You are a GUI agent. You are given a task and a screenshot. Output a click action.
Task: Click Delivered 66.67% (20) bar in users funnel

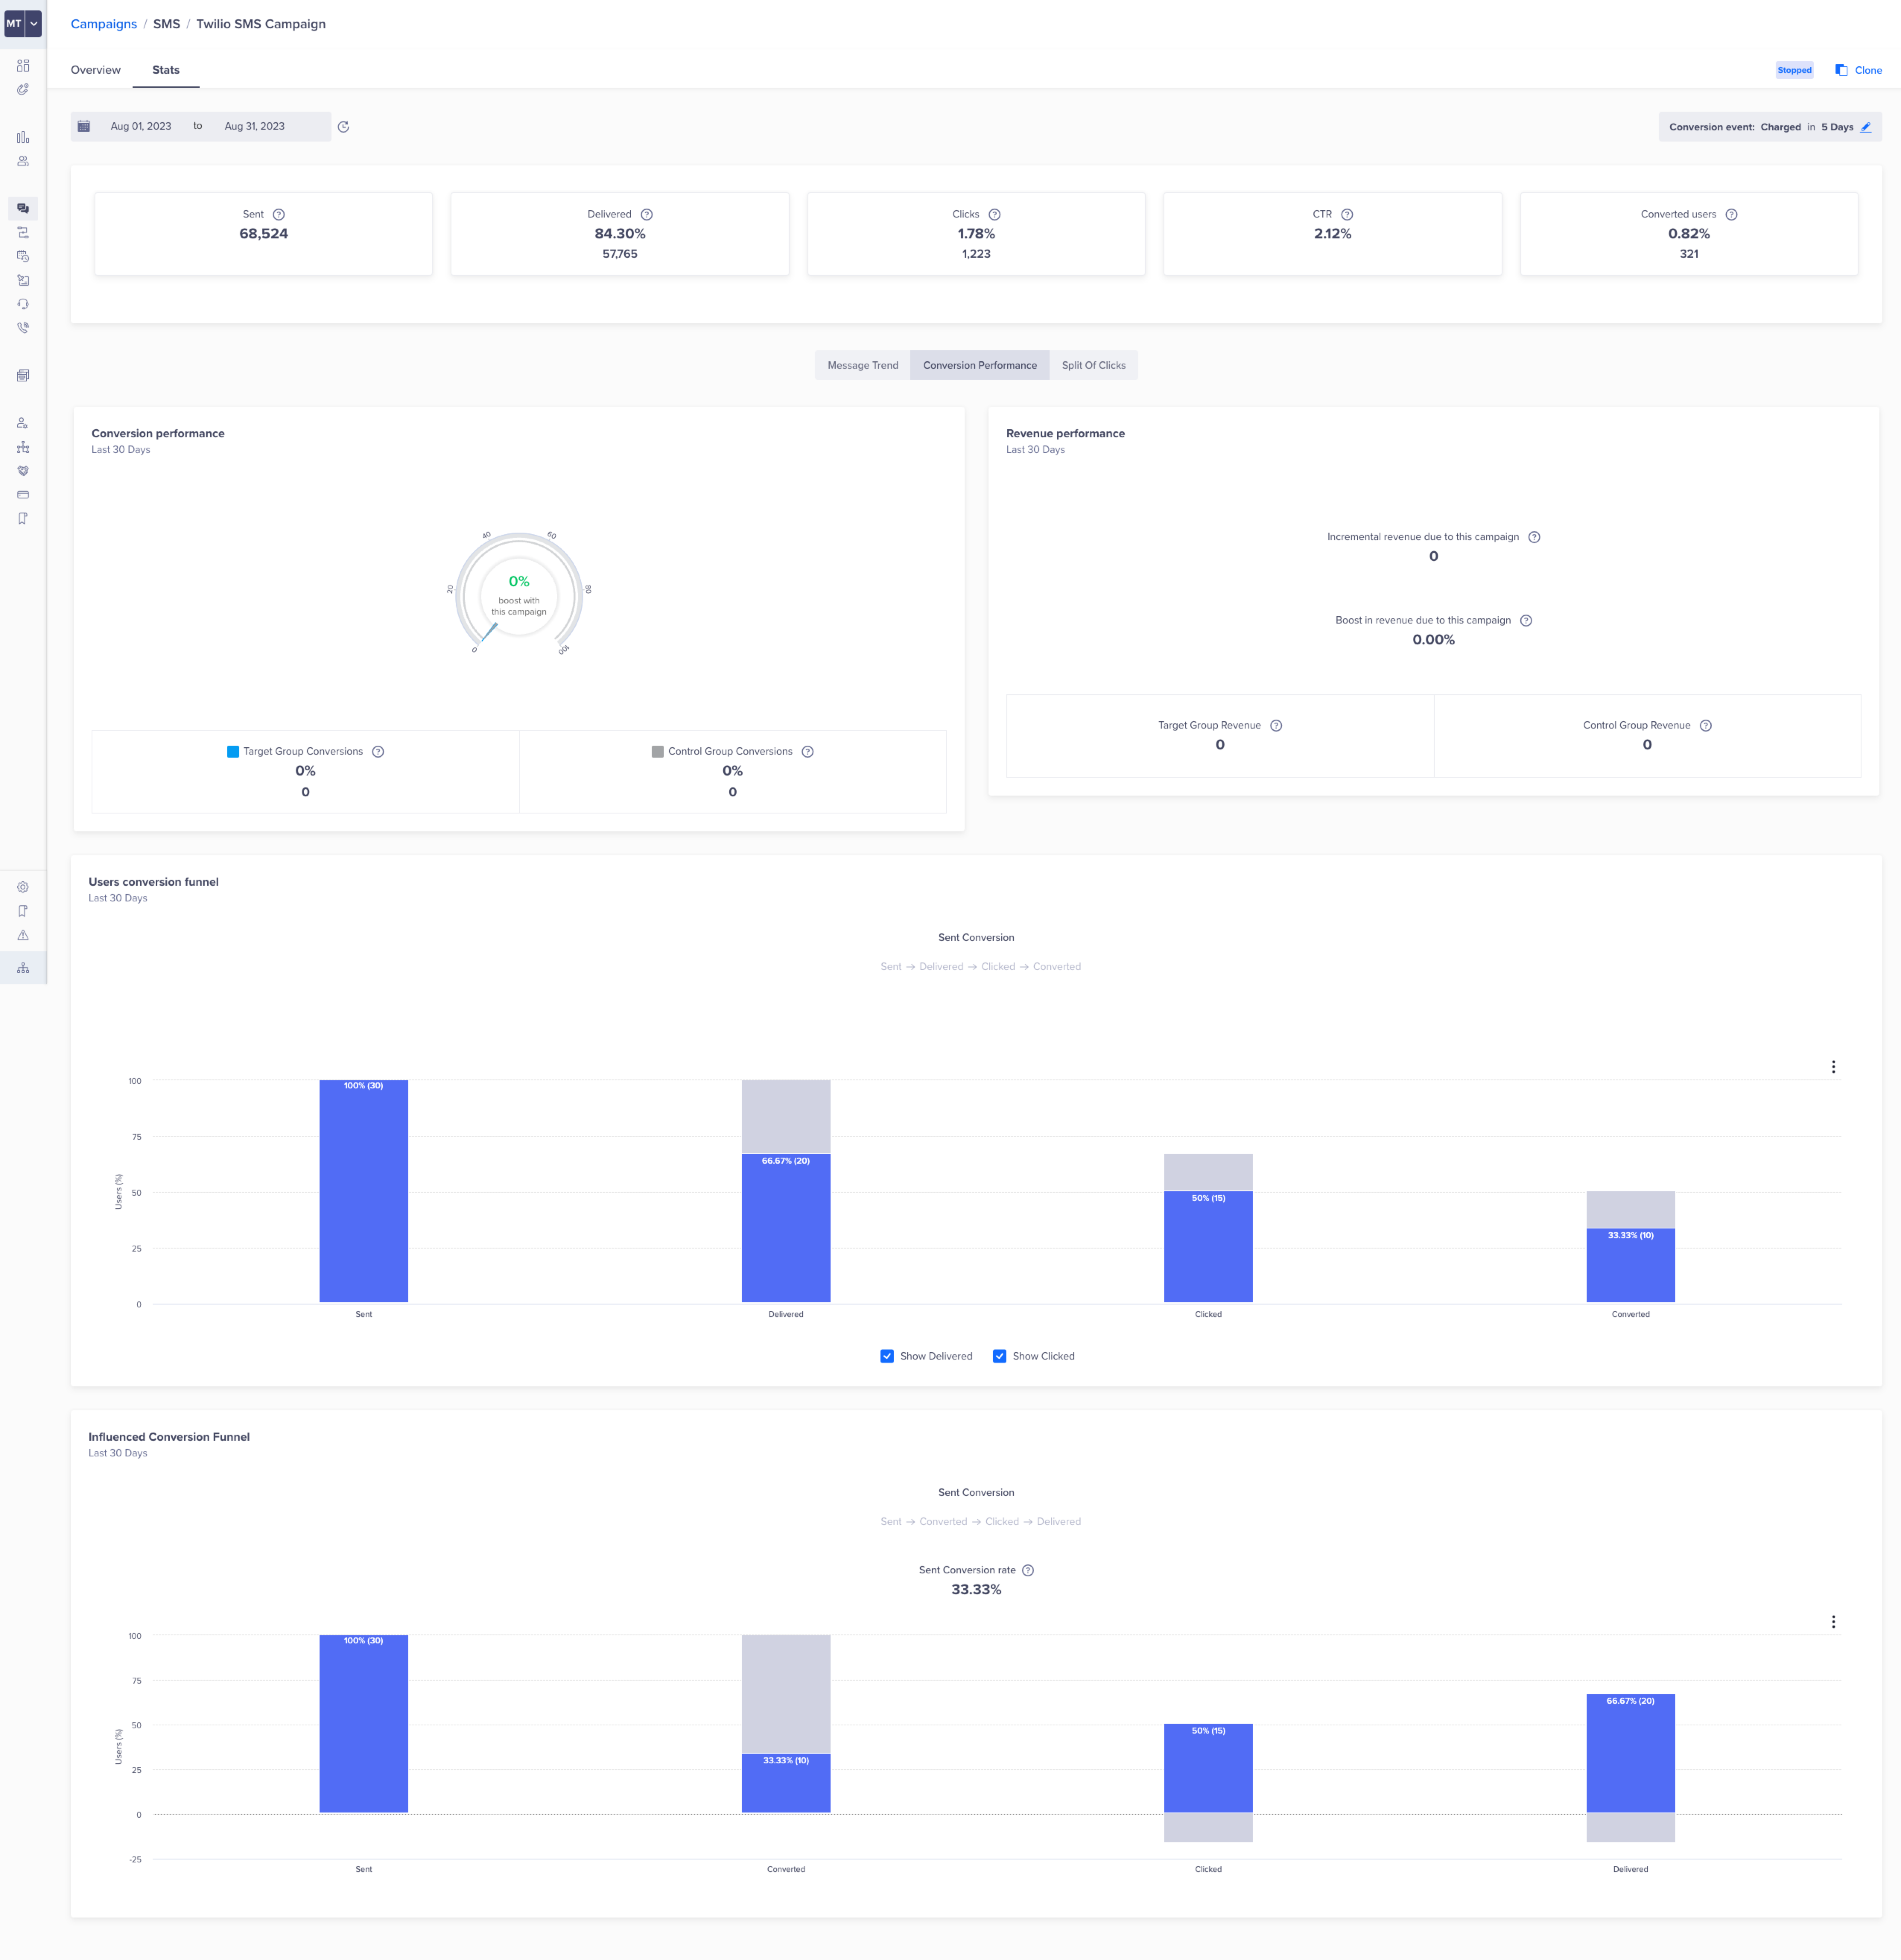click(x=786, y=1228)
